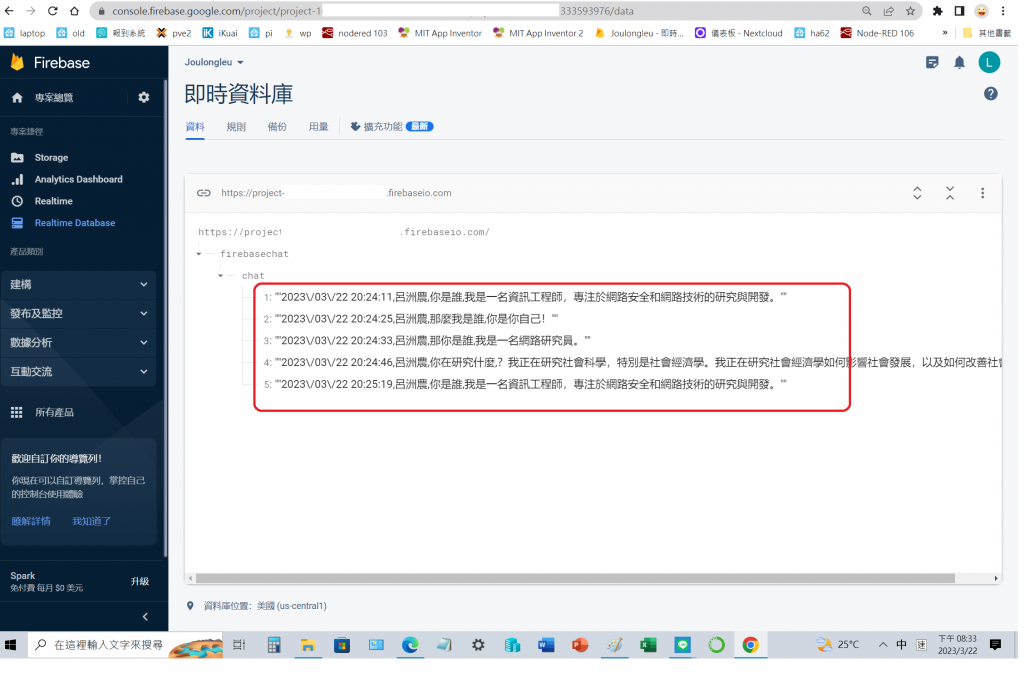Collapse the firebasechat tree node
Viewport: 1024px width, 683px height.
[x=199, y=254]
